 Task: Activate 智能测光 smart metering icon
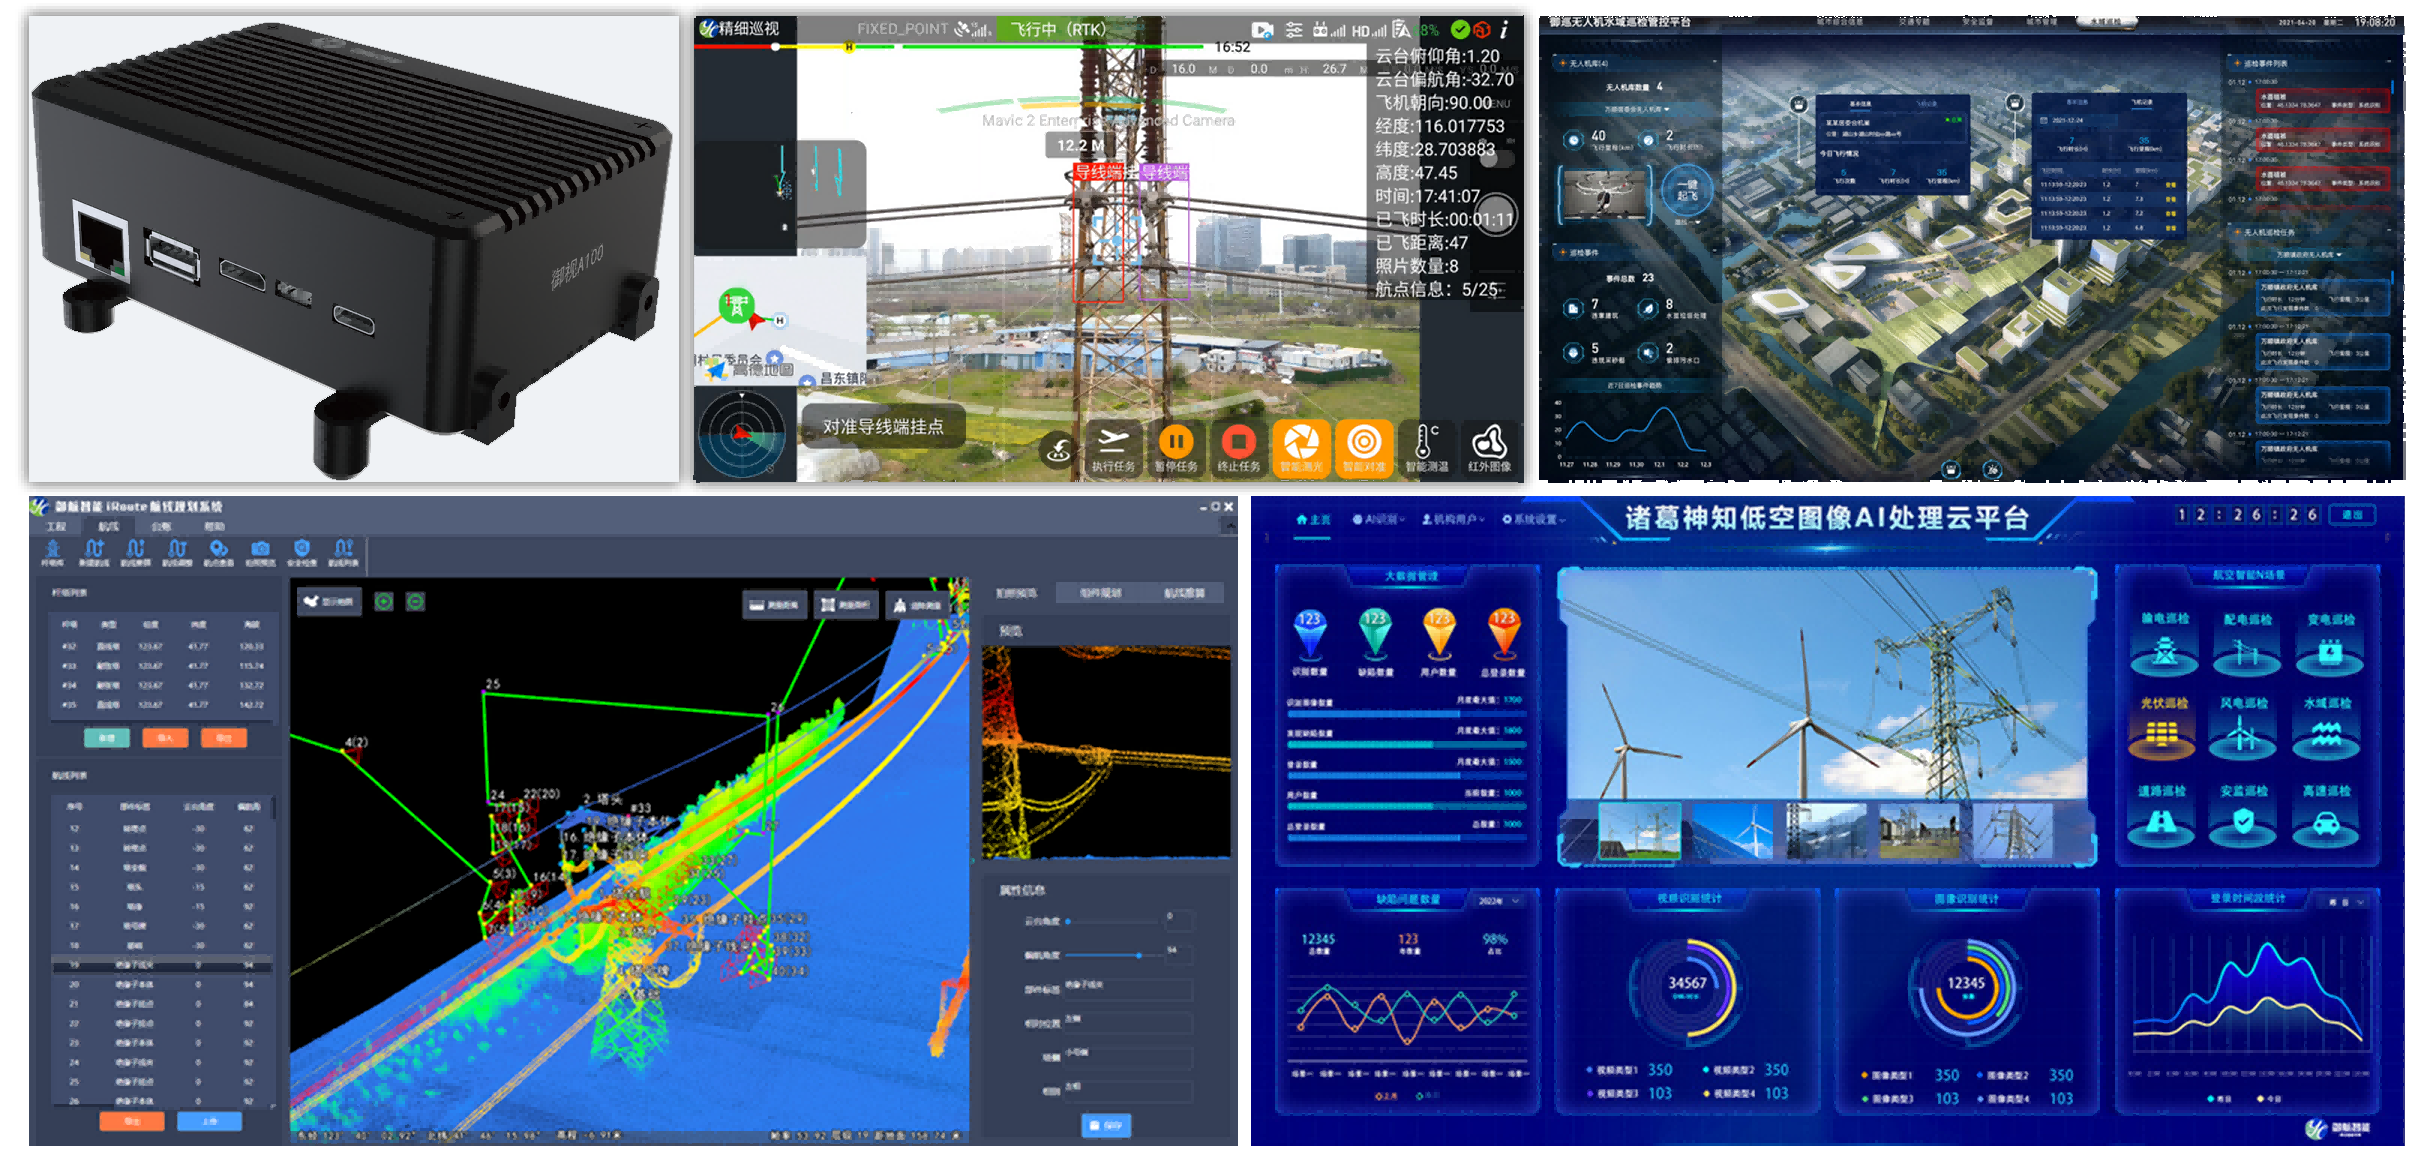(1301, 447)
